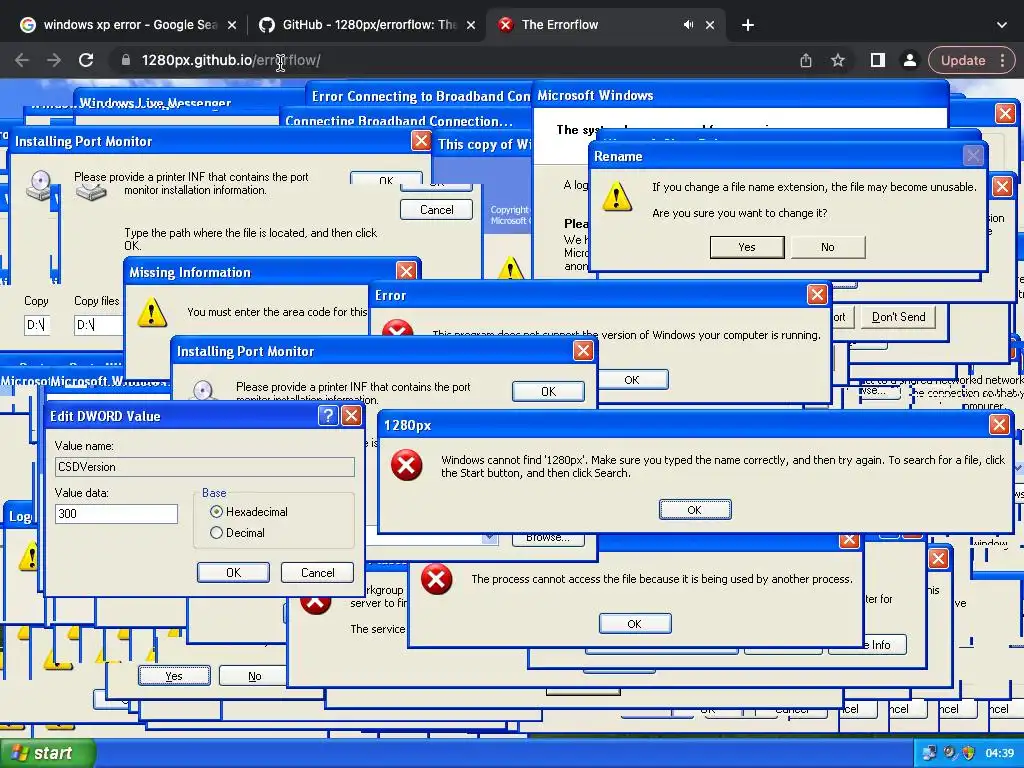Screen dimensions: 1024x768
Task: Click OK in the process access error
Action: click(634, 624)
